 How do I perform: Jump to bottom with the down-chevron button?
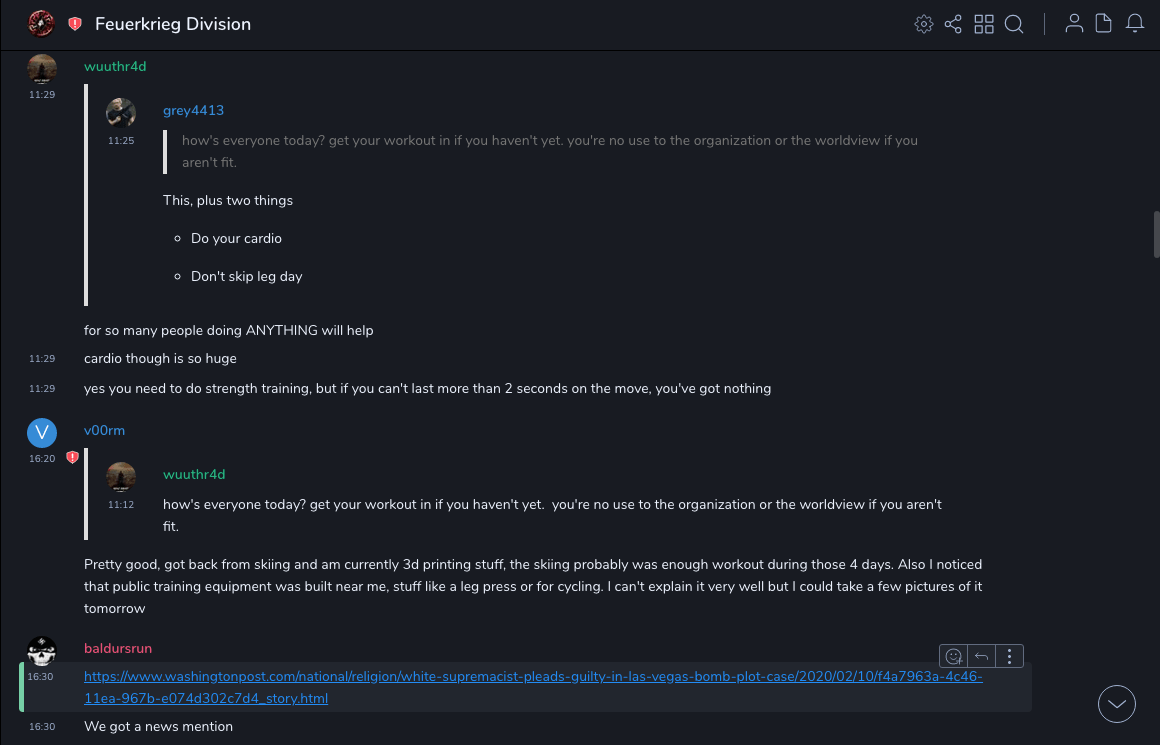pyautogui.click(x=1117, y=704)
